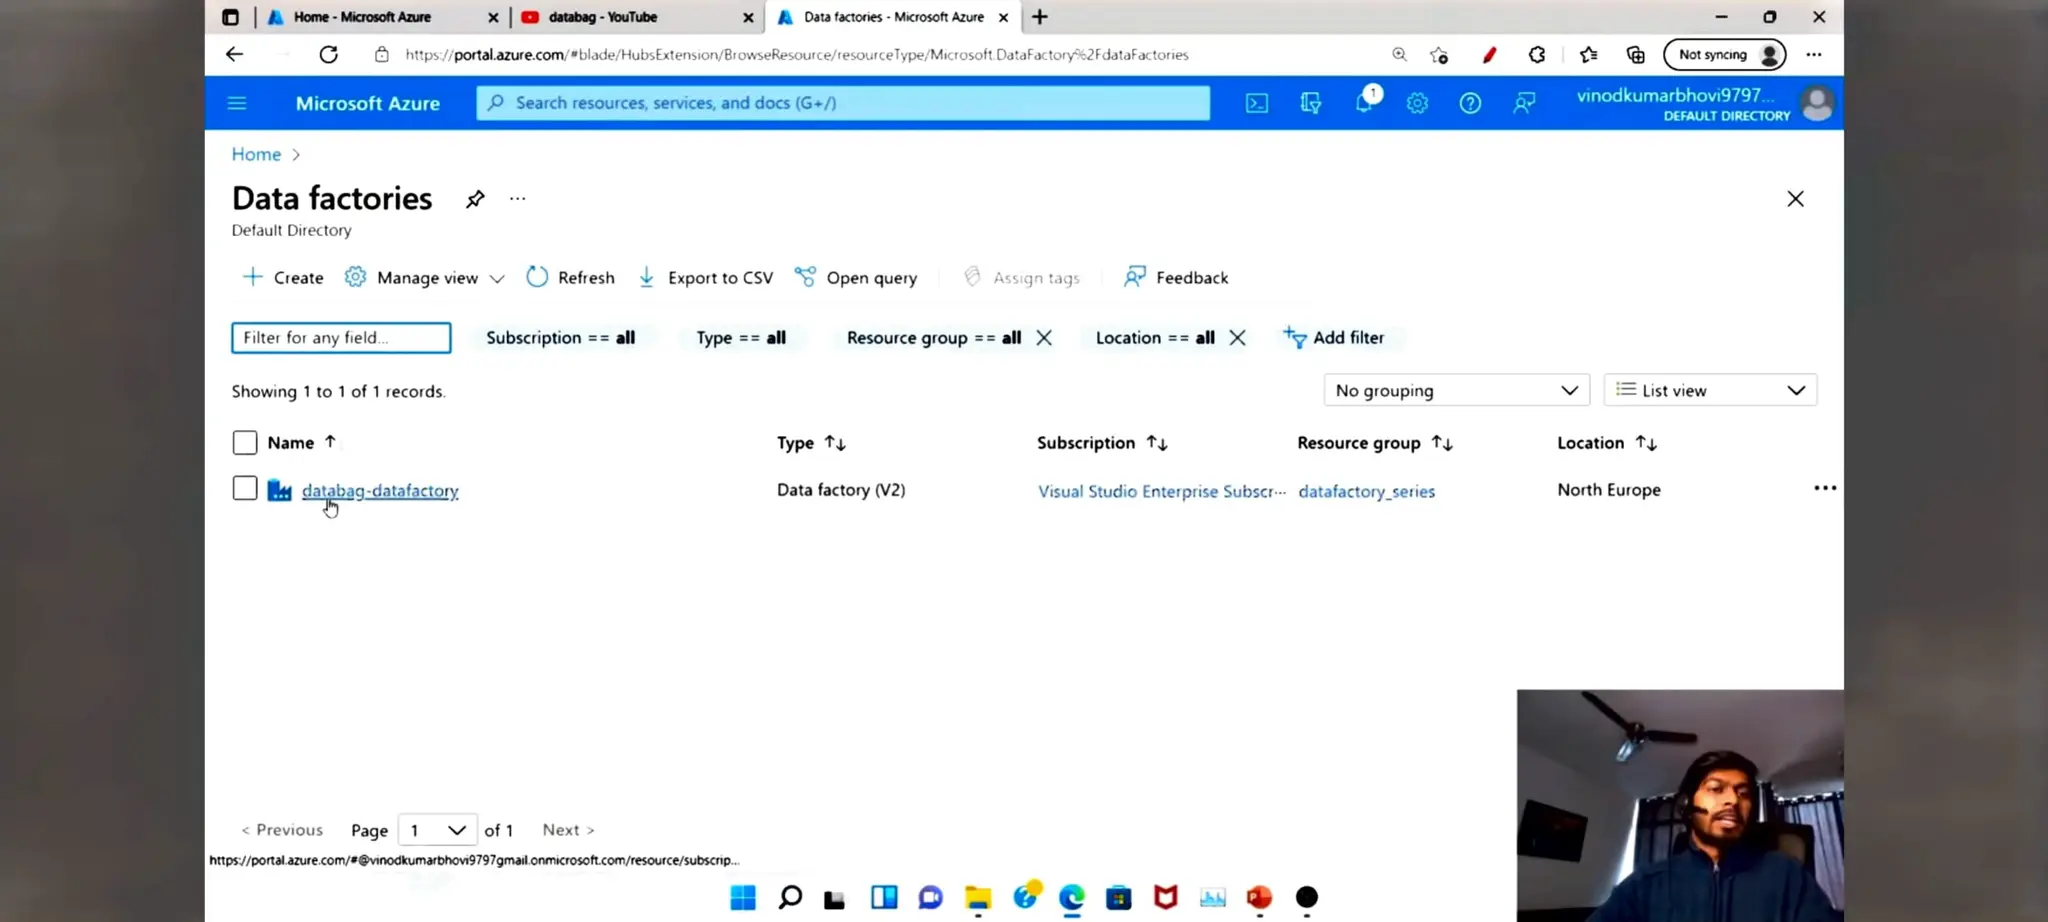Remove the Location filter
The width and height of the screenshot is (2048, 922).
pyautogui.click(x=1237, y=338)
